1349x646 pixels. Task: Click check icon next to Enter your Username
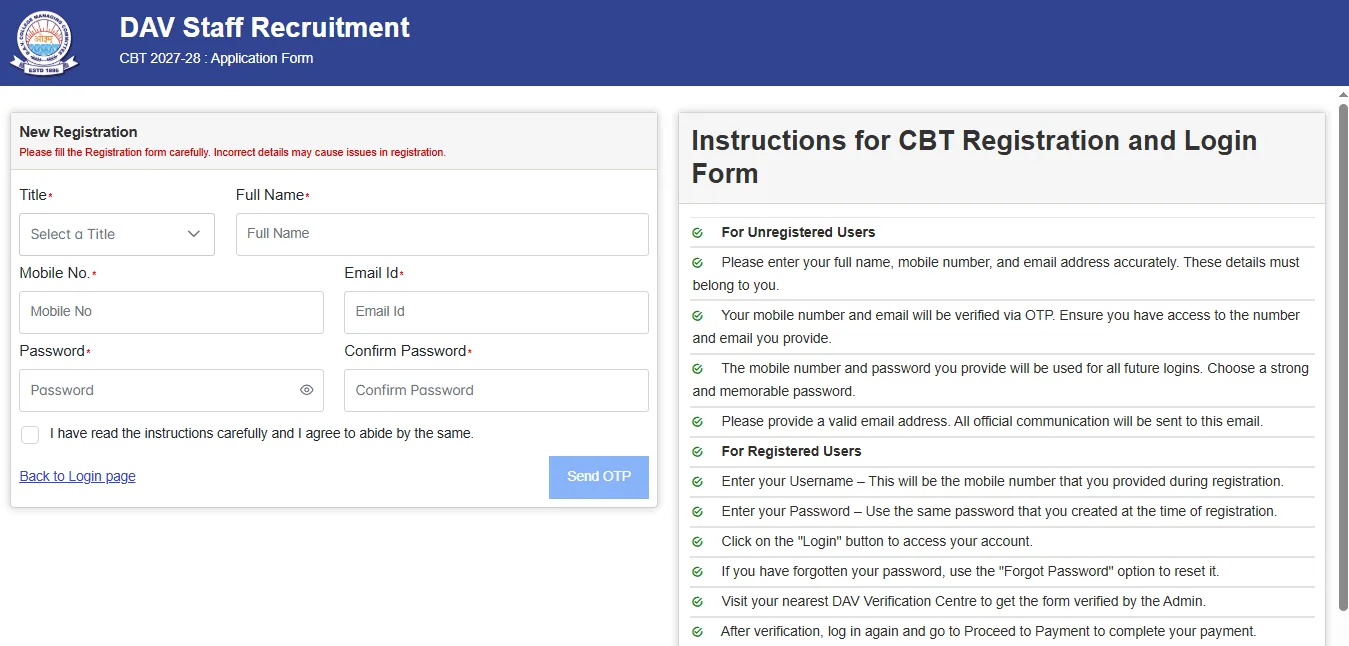point(698,482)
